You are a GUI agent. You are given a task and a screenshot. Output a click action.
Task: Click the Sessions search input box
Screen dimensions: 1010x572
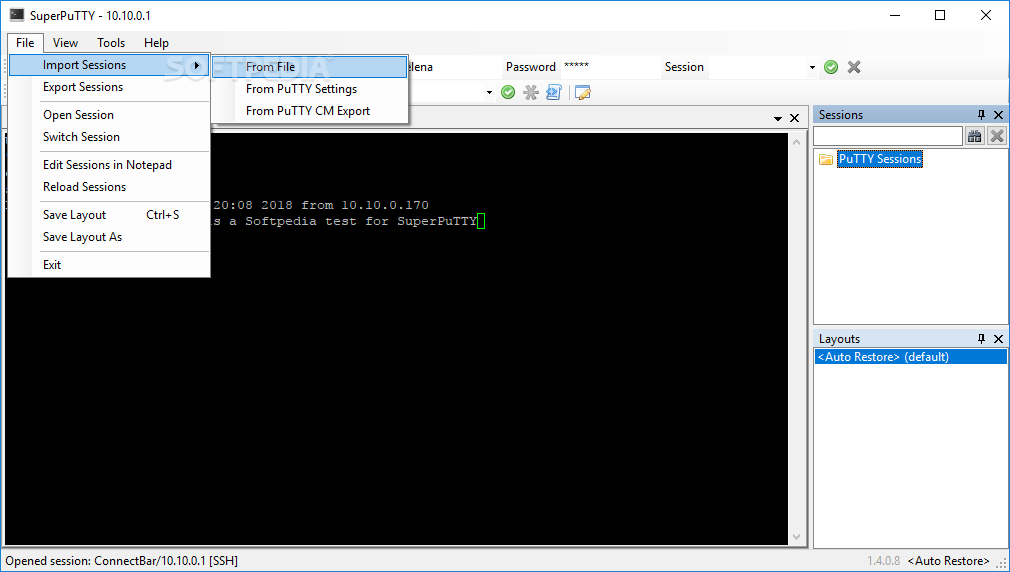888,136
